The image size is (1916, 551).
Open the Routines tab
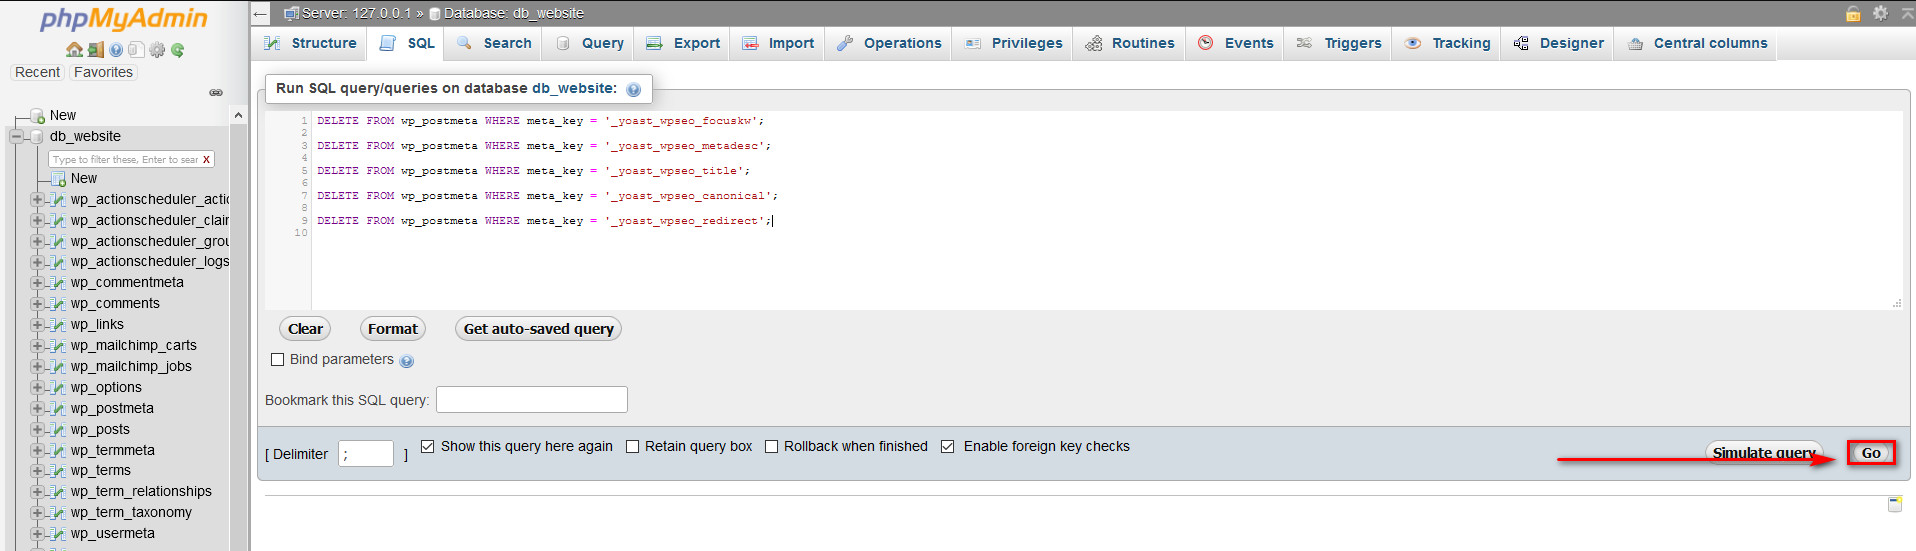pos(1130,43)
